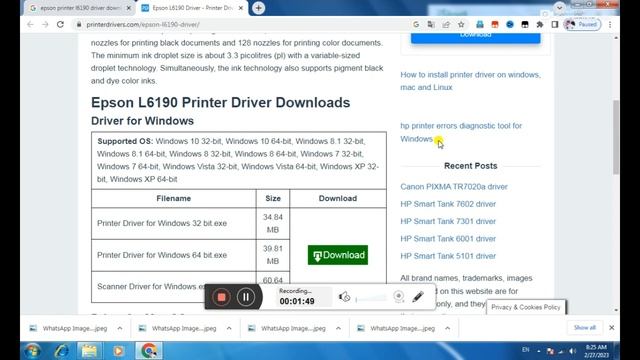Click the translate page icon

431,24
